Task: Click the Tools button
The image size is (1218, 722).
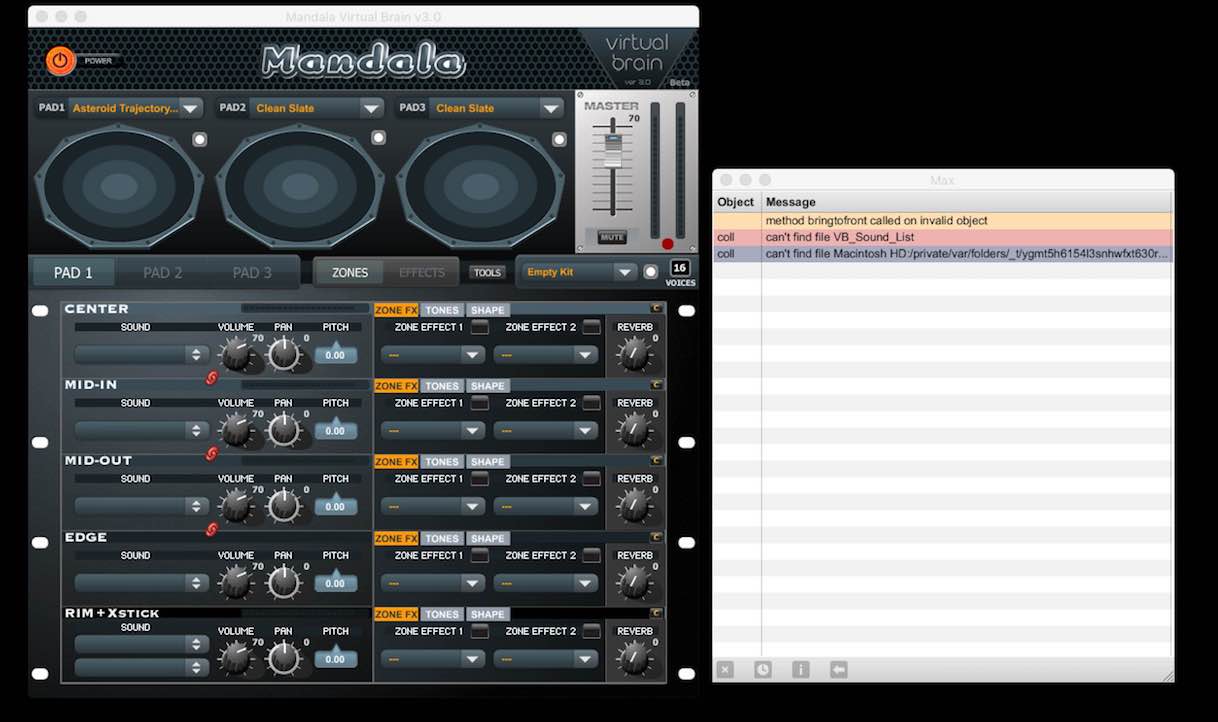Action: tap(487, 272)
